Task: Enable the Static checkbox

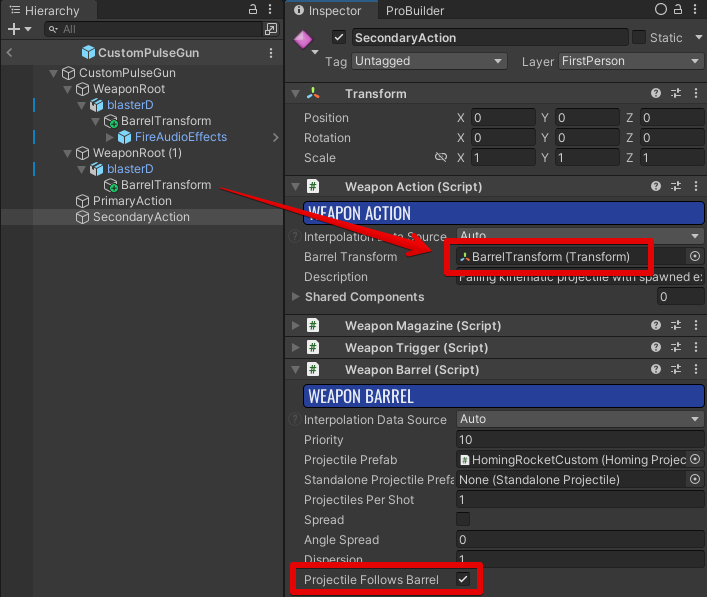Action: tap(639, 37)
